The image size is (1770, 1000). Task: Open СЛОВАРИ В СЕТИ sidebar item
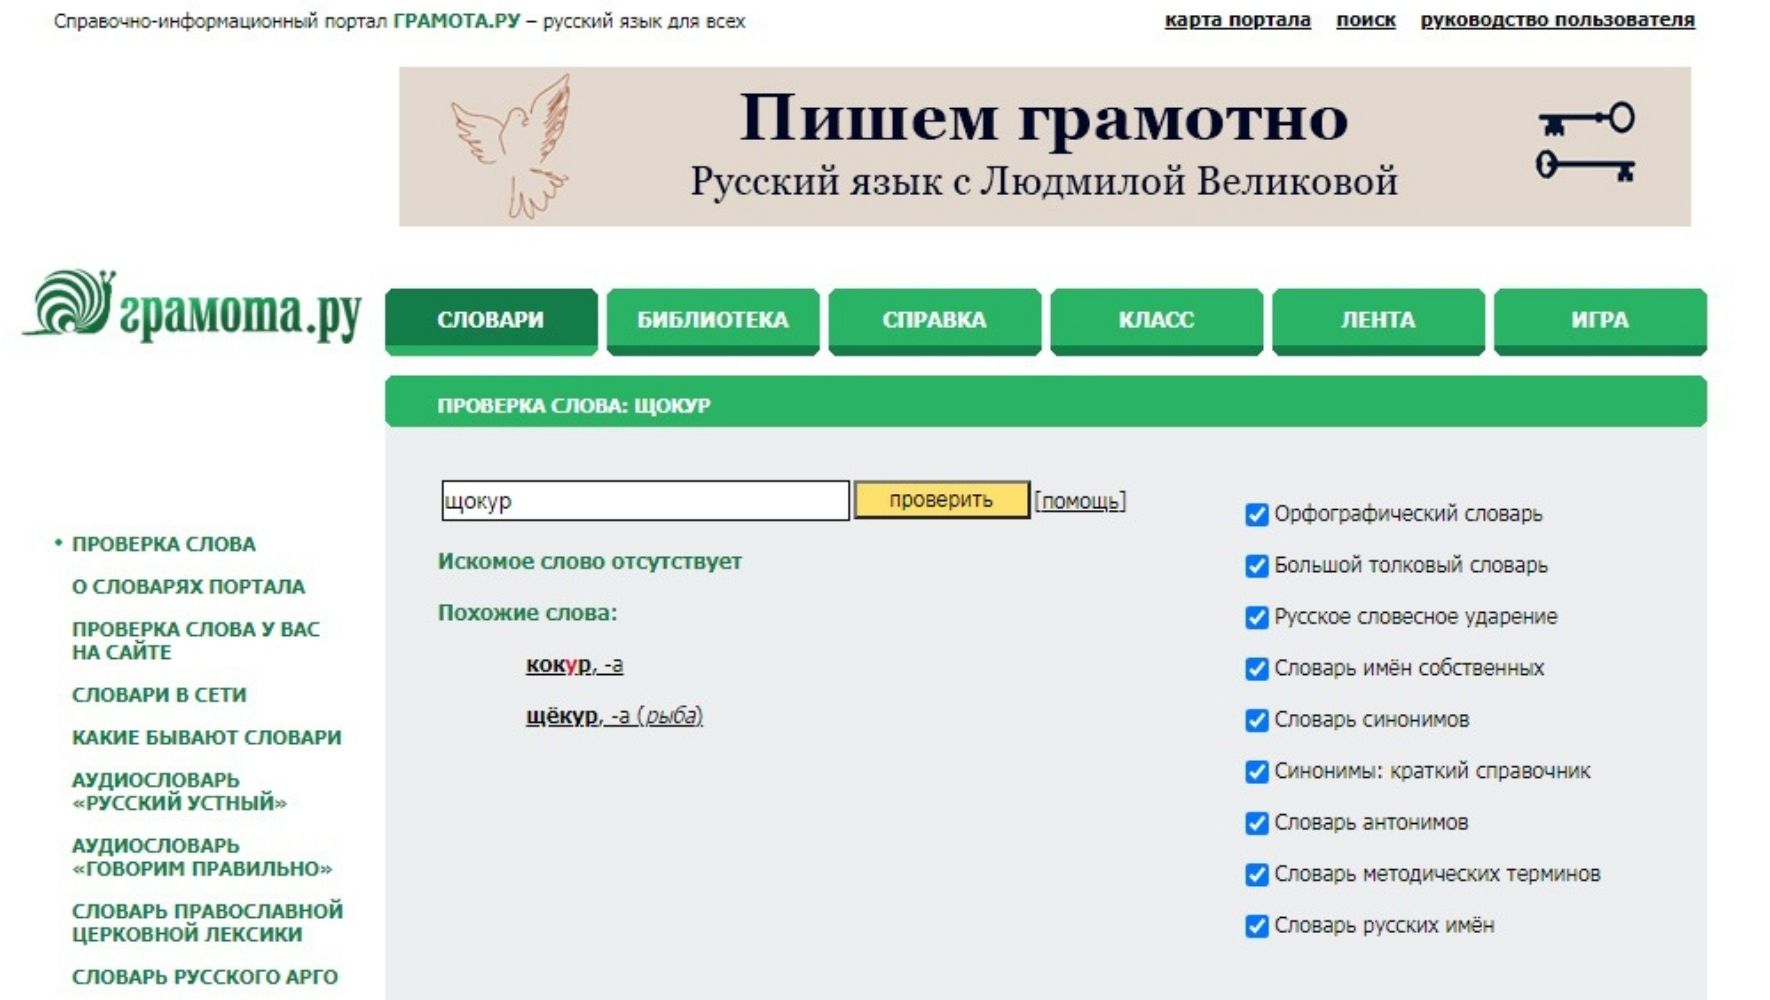[159, 695]
